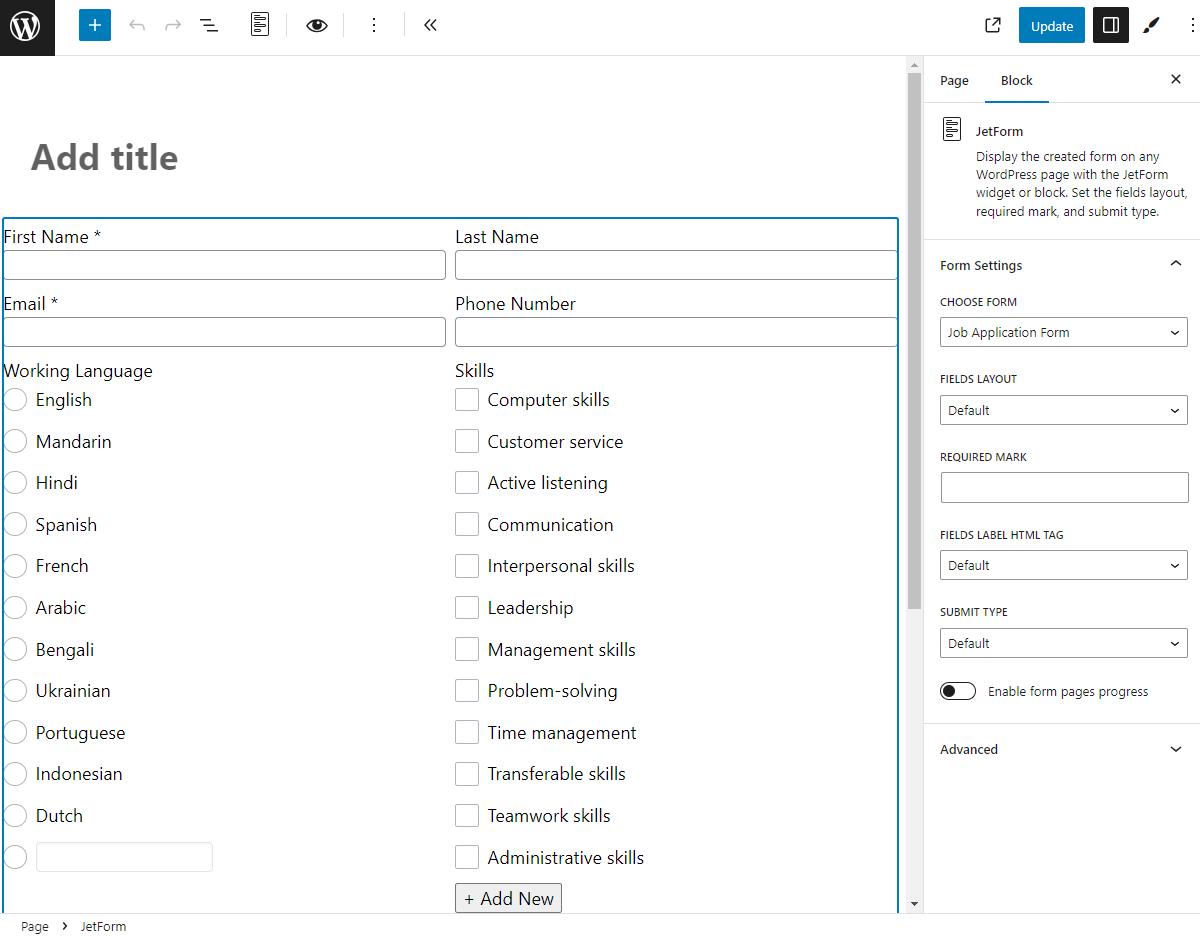Open the Choose Form dropdown
The image size is (1200, 936).
(1063, 333)
